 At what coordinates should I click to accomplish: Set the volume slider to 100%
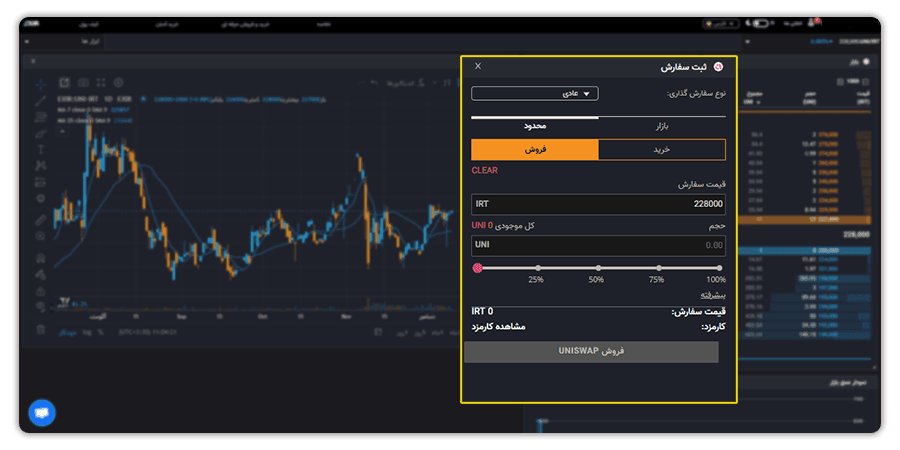click(x=719, y=268)
